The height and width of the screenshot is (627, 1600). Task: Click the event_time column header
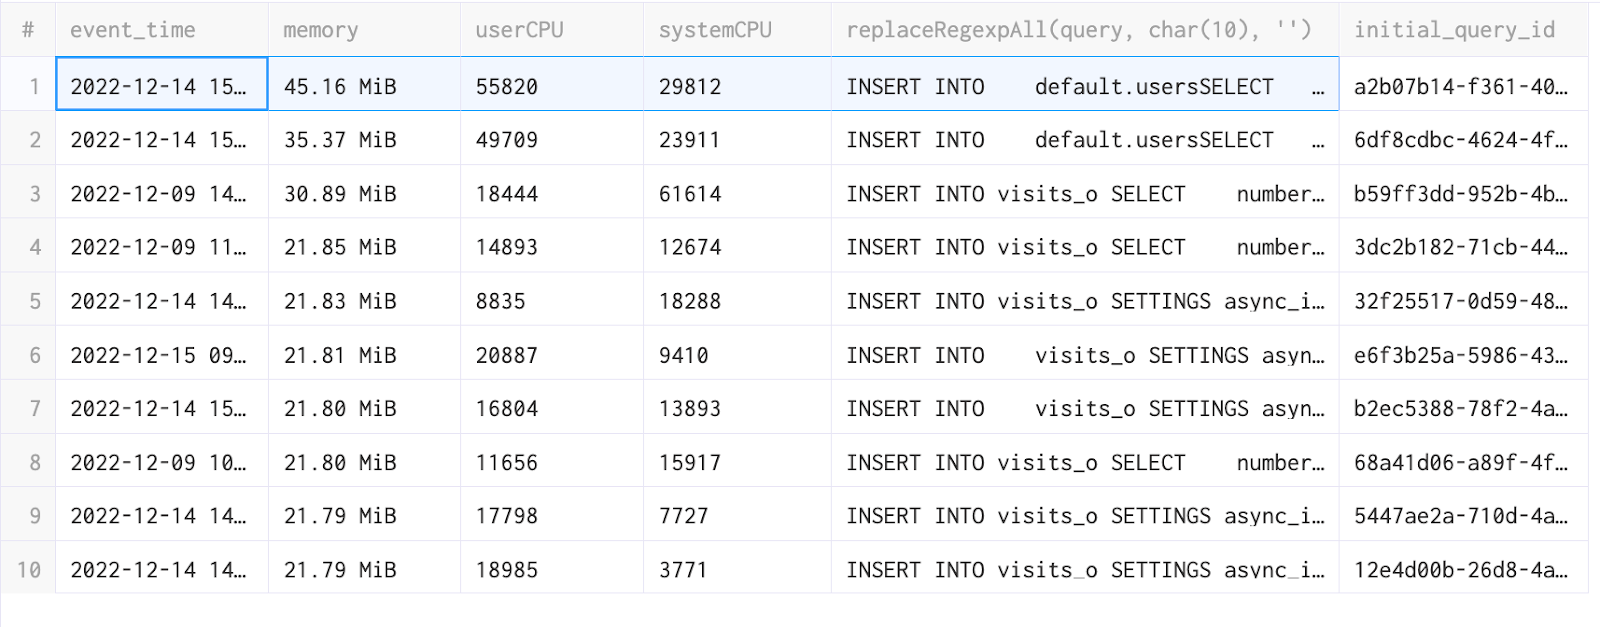coord(133,30)
